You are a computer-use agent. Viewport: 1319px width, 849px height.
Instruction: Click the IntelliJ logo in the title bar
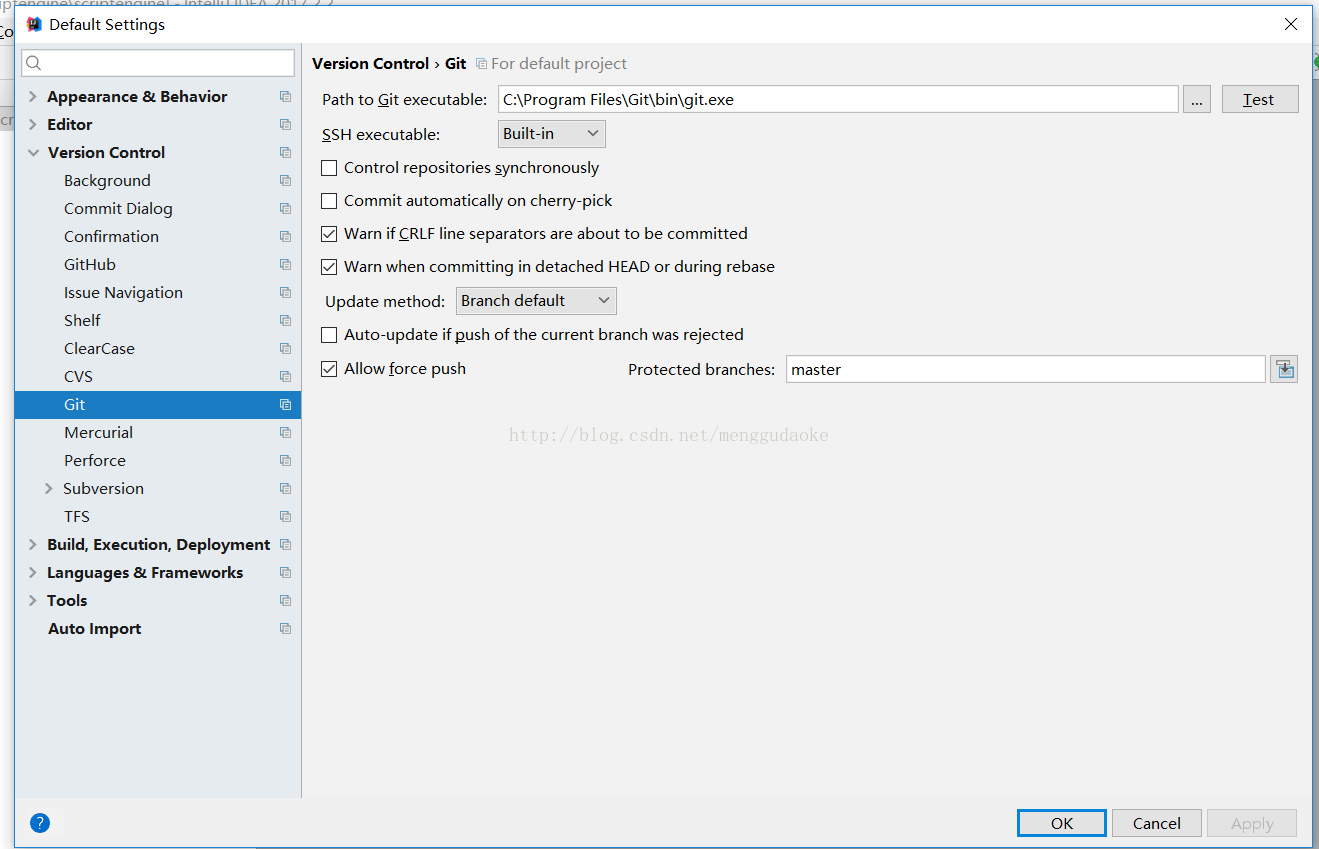click(x=34, y=24)
